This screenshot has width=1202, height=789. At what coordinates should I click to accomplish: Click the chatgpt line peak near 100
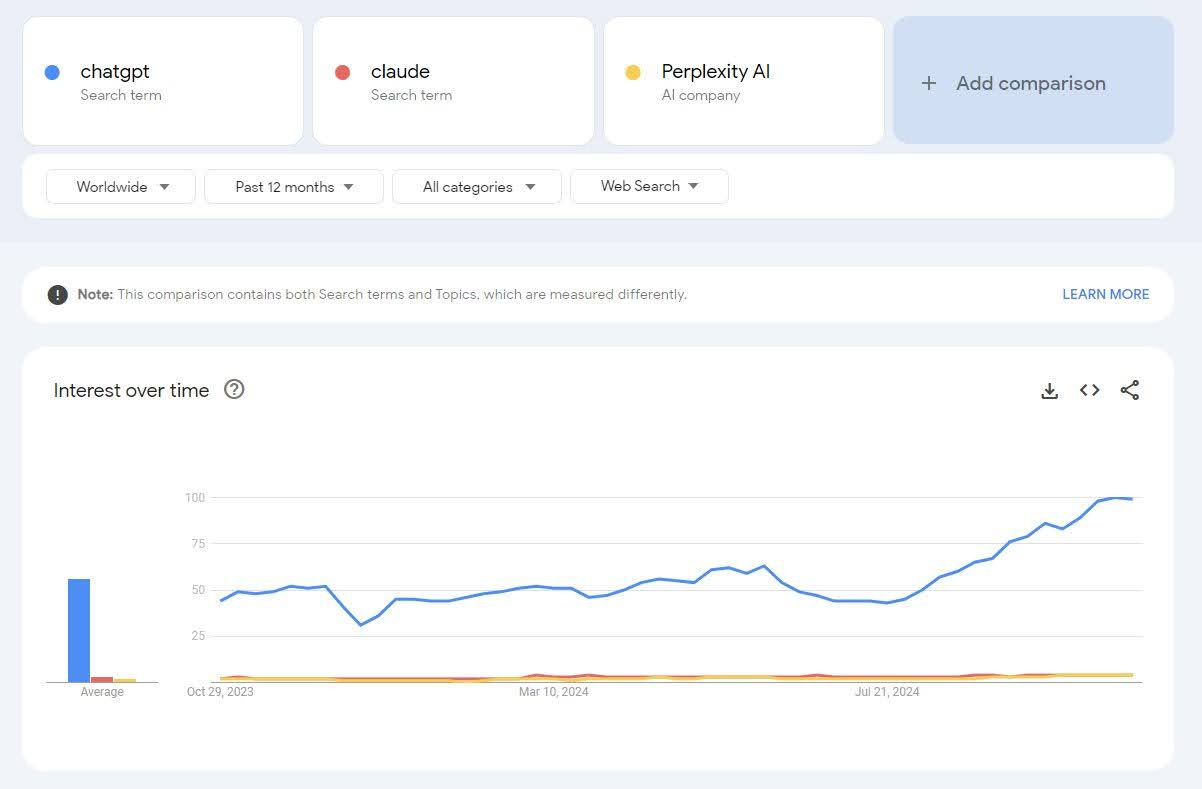(x=1115, y=498)
